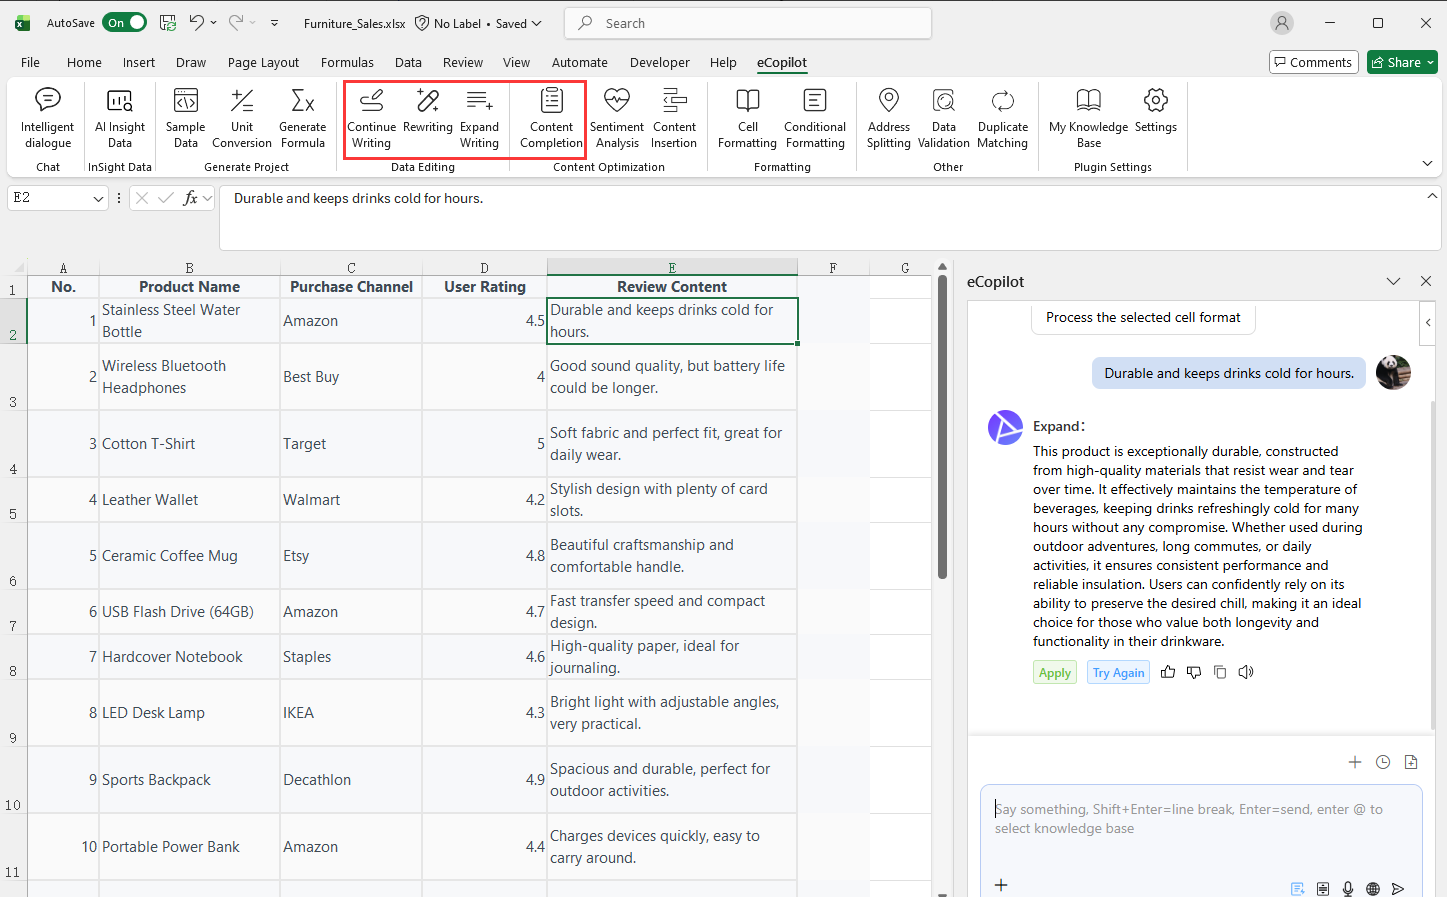This screenshot has height=897, width=1447.
Task: Collapse the ribbon with the chevron
Action: pos(1427,163)
